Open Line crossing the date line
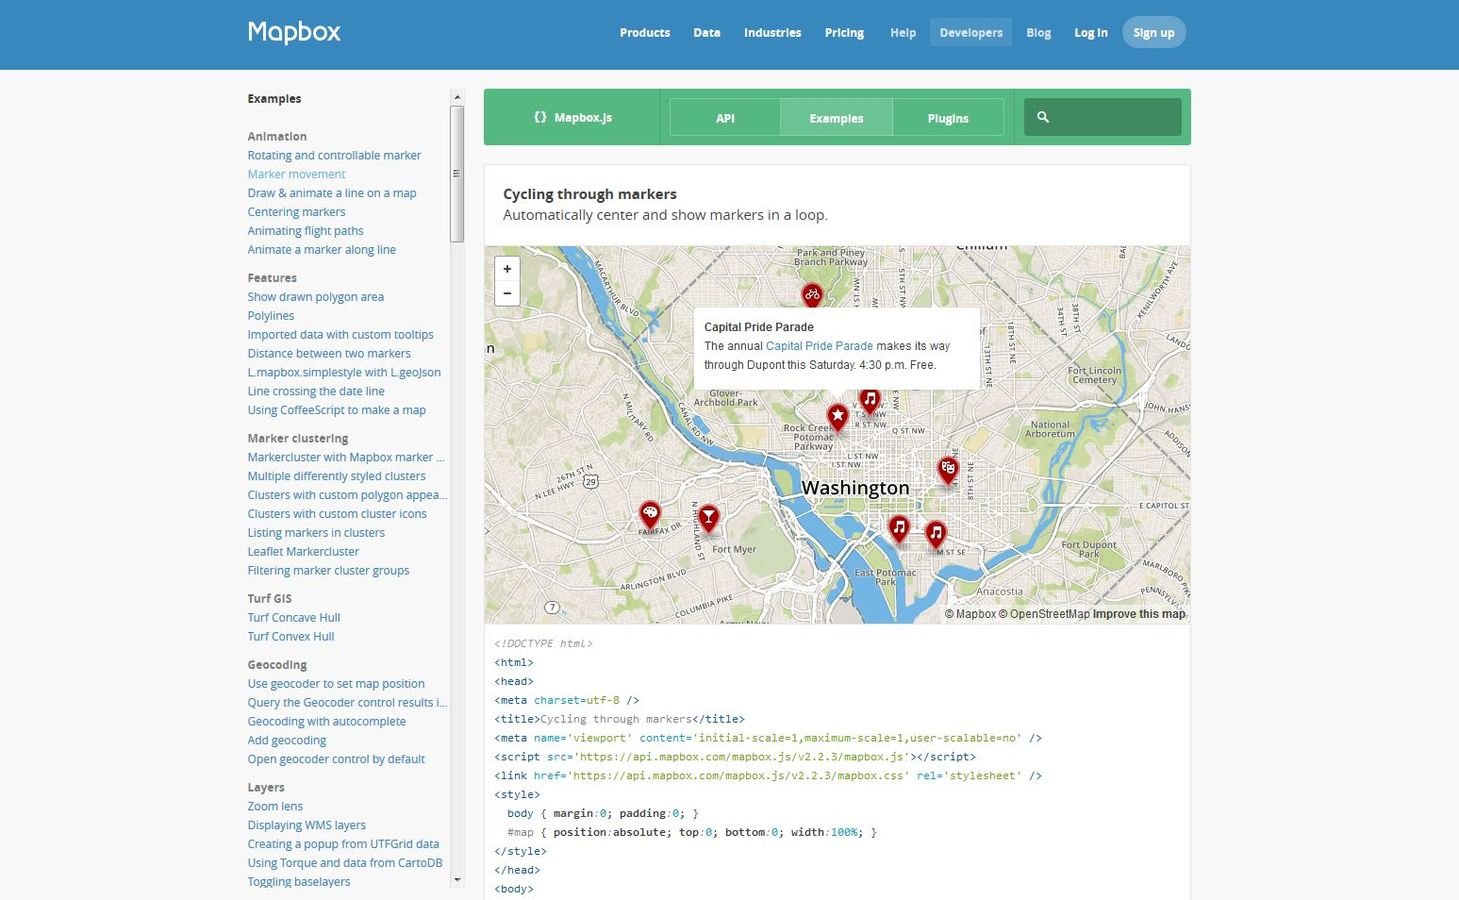The height and width of the screenshot is (900, 1459). pos(316,391)
